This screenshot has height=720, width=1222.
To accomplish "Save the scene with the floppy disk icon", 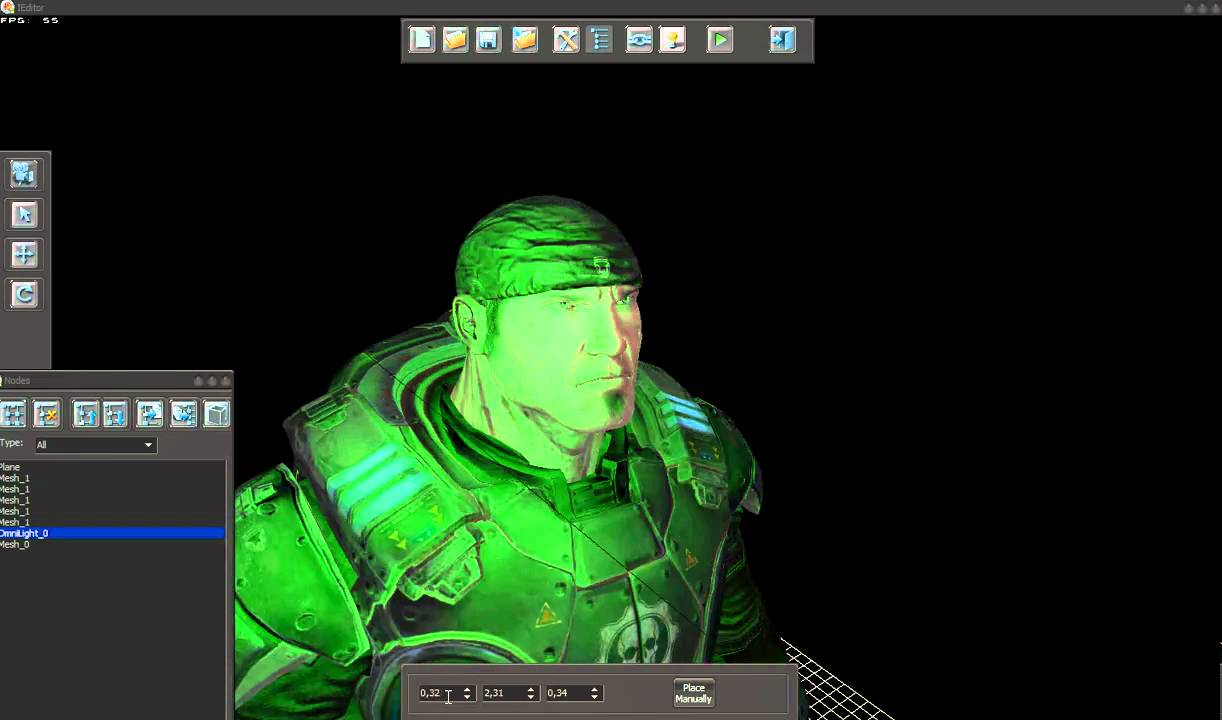I will (488, 40).
